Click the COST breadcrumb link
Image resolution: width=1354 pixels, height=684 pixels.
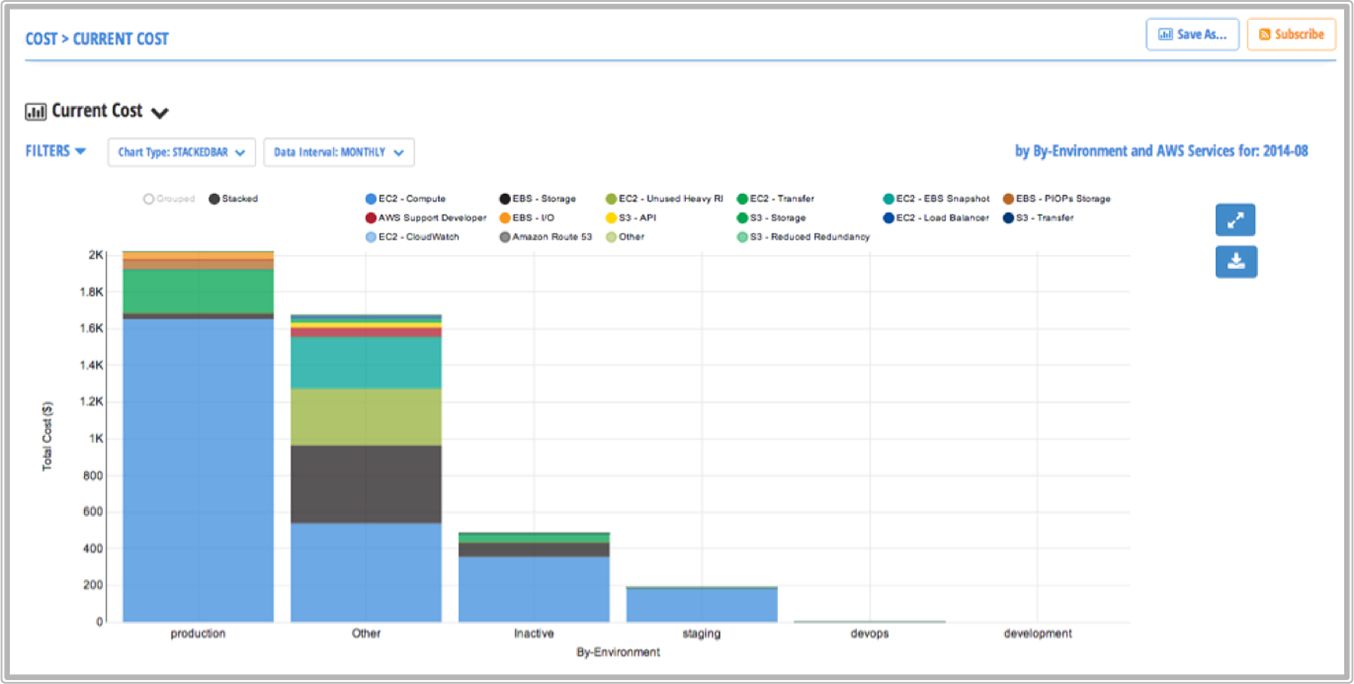40,39
